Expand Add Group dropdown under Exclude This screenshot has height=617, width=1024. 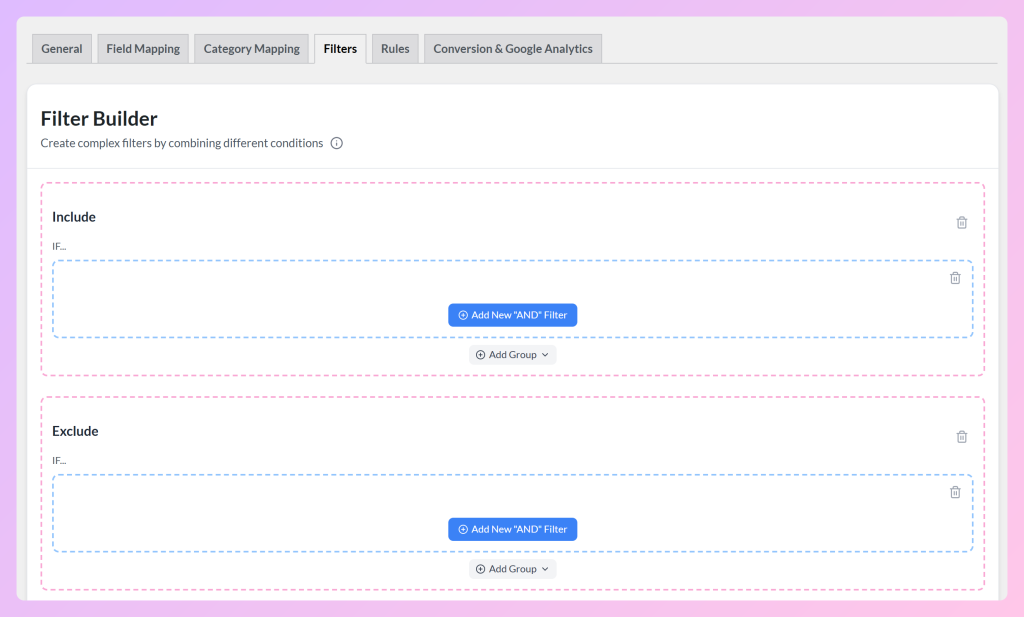[513, 569]
